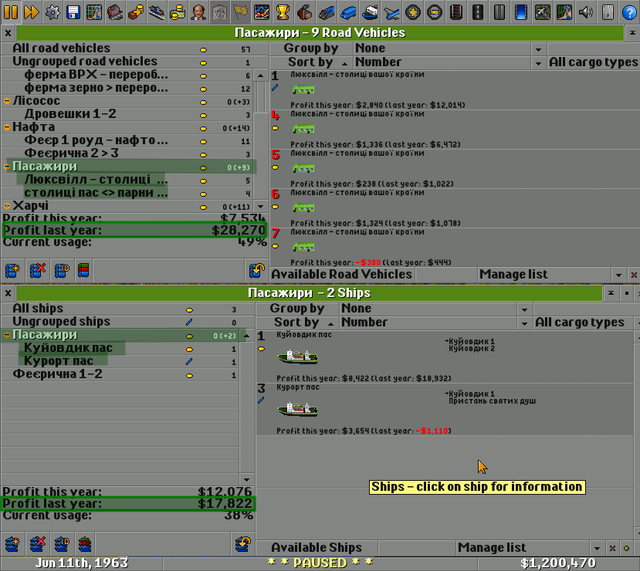Viewport: 640px width, 571px height.
Task: Open Manage list dropdown for road vehicles
Action: pyautogui.click(x=551, y=274)
